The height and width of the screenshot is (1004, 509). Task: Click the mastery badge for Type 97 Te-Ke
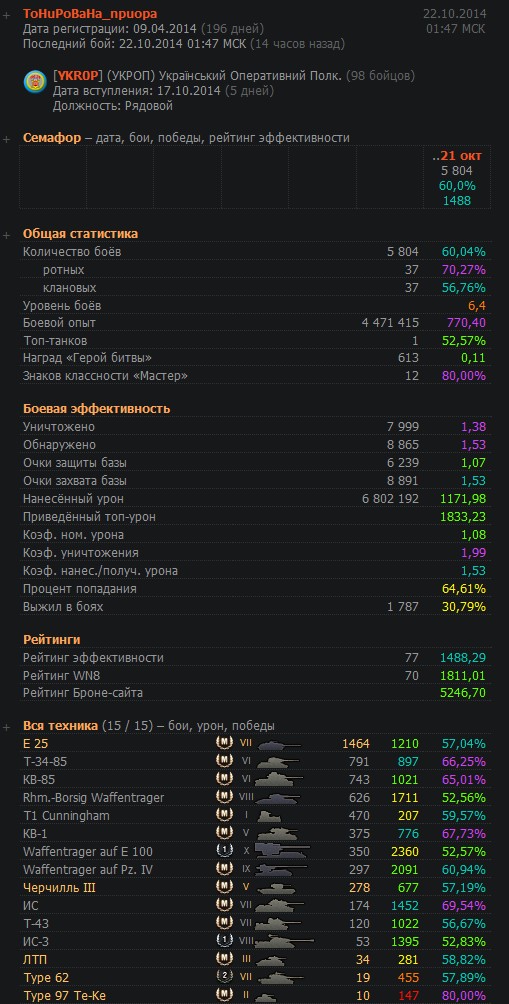pos(224,996)
